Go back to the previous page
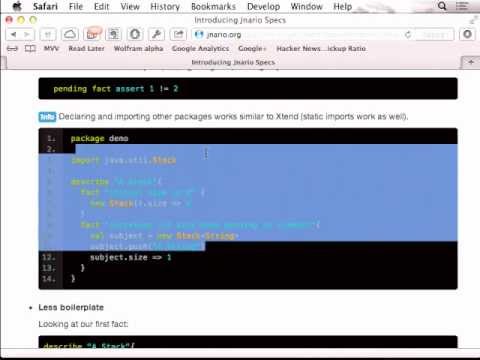 coord(14,34)
